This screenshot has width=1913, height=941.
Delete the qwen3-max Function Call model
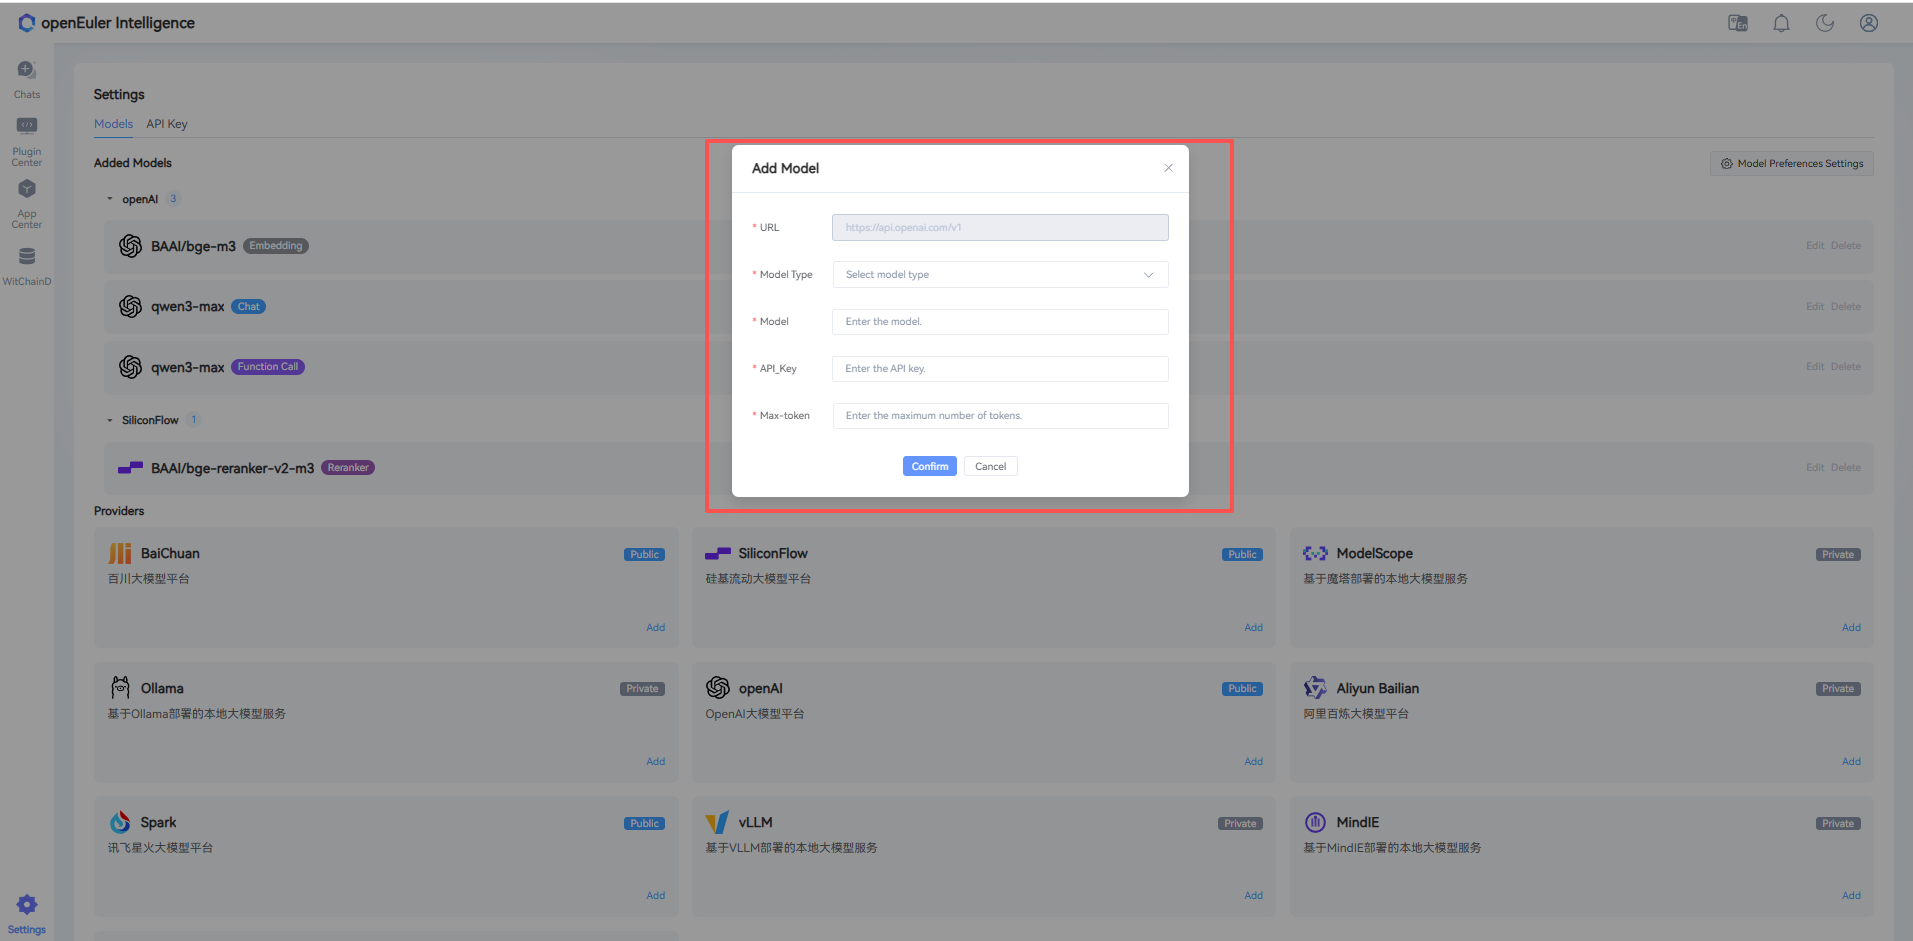[x=1846, y=367]
